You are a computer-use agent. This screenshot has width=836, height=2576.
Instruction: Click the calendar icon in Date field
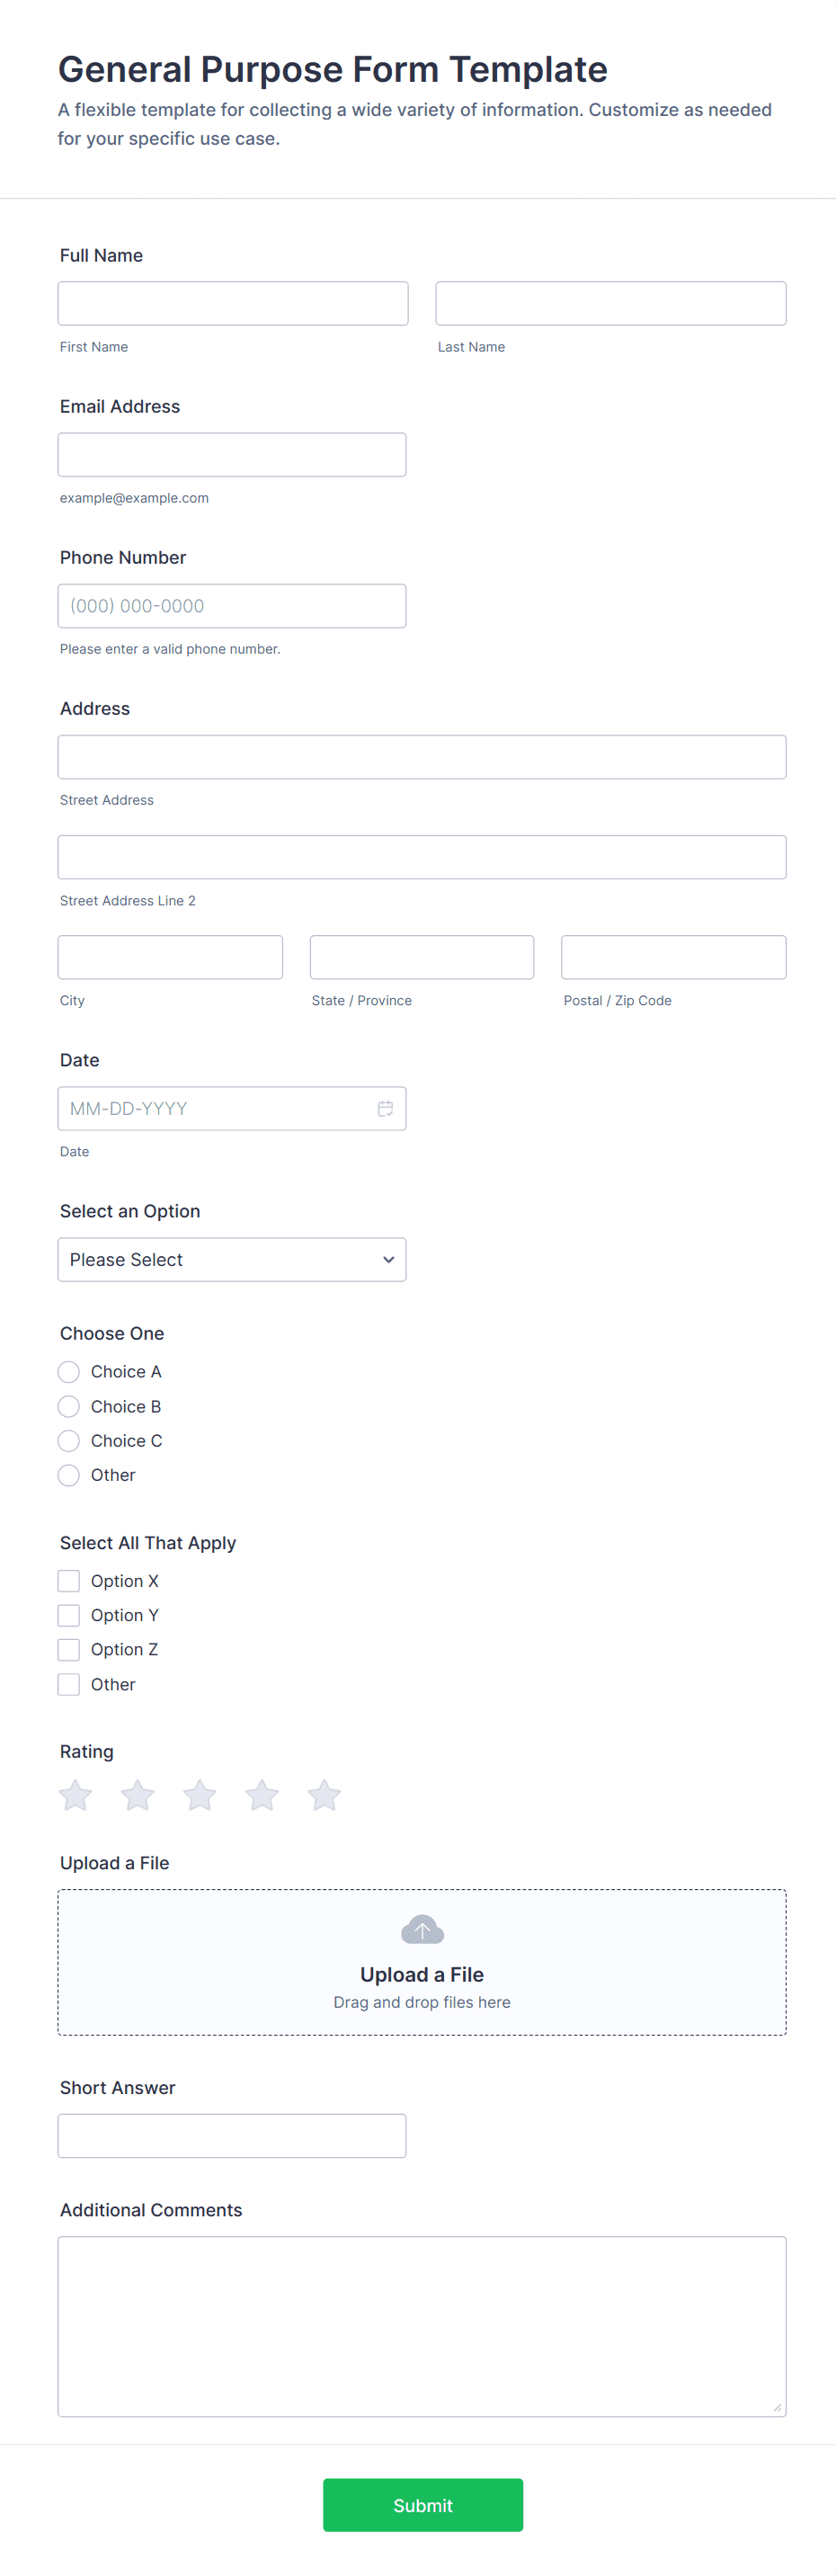point(385,1108)
